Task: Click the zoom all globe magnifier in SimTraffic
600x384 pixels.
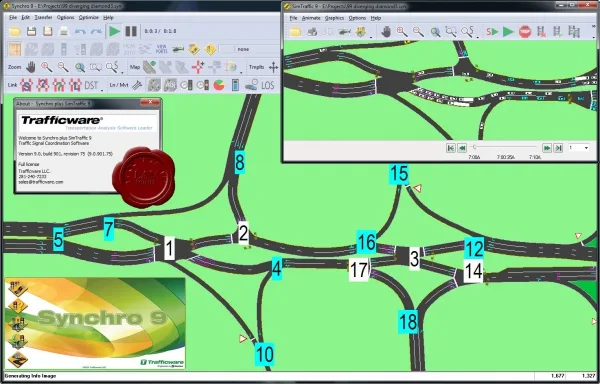Action: [x=435, y=32]
